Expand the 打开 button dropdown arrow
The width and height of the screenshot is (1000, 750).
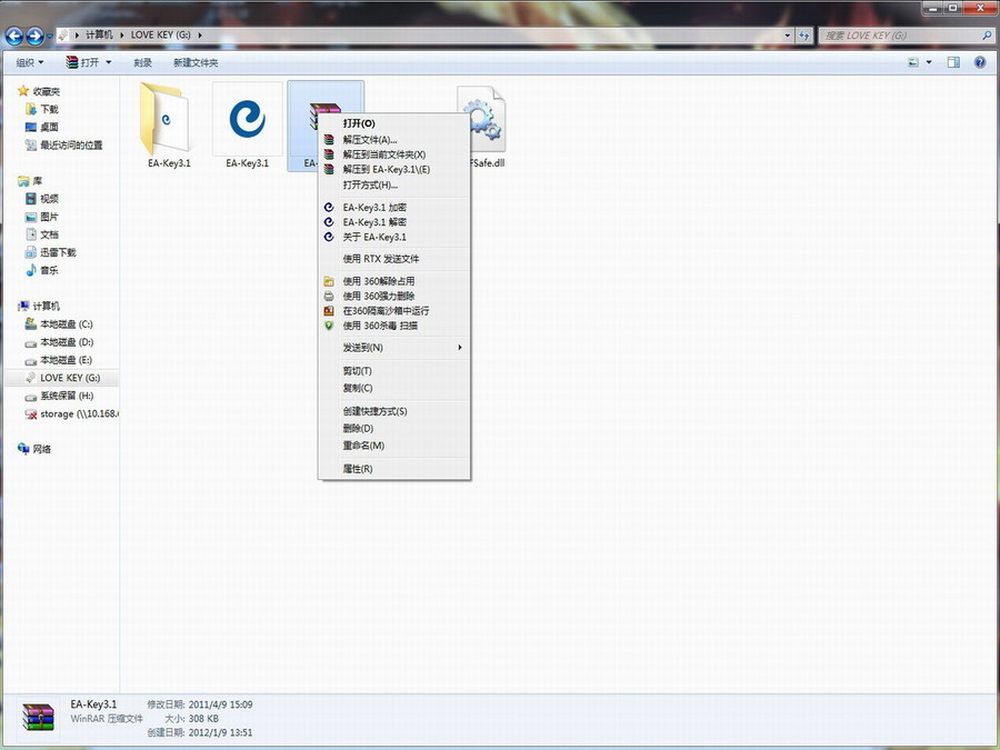coord(108,62)
